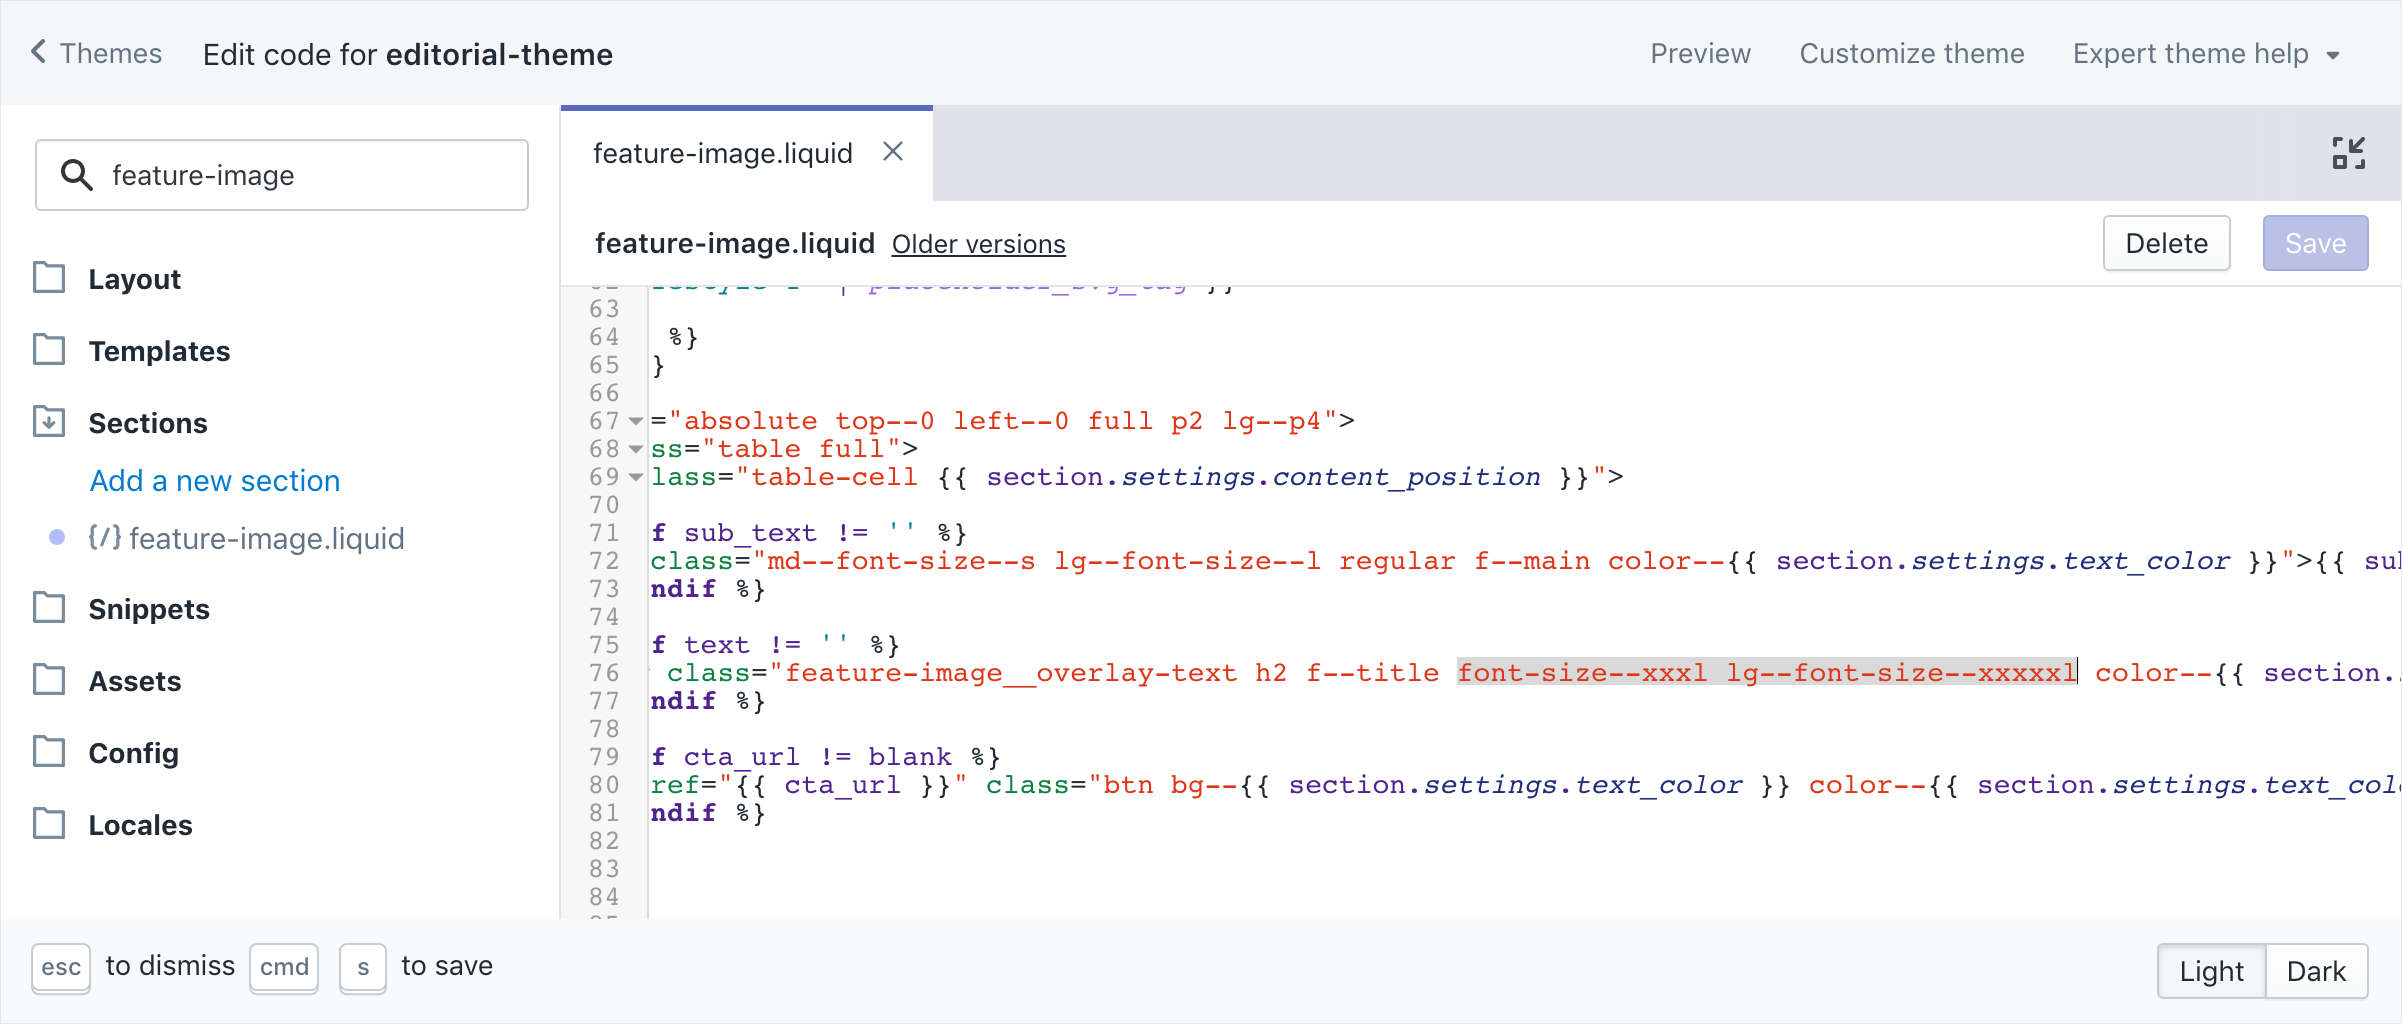Click the search magnifier icon
2402x1024 pixels.
point(77,175)
